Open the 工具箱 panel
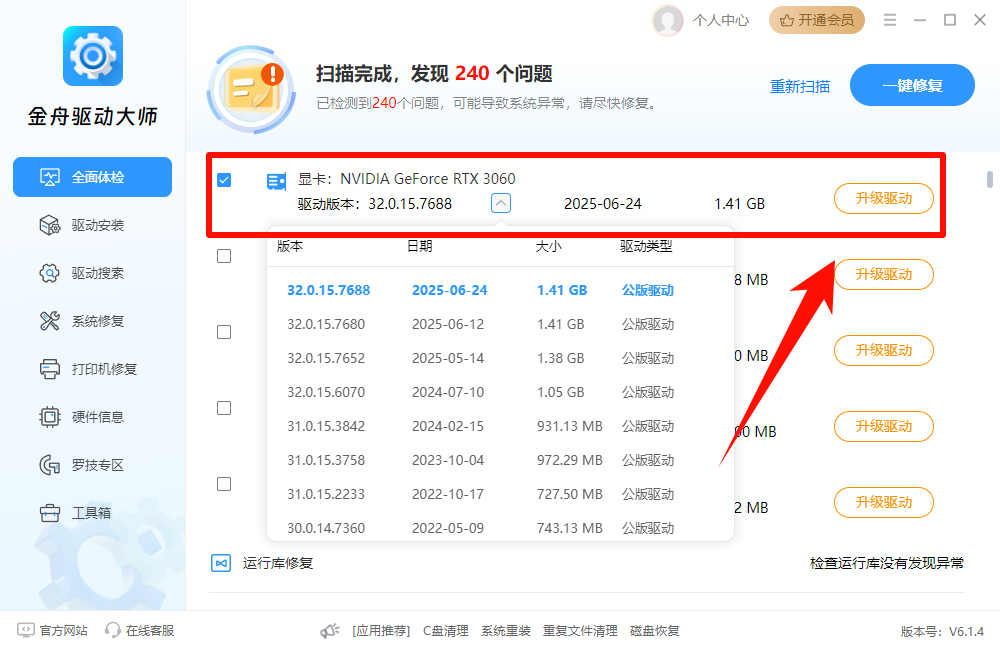1000x650 pixels. pyautogui.click(x=92, y=512)
